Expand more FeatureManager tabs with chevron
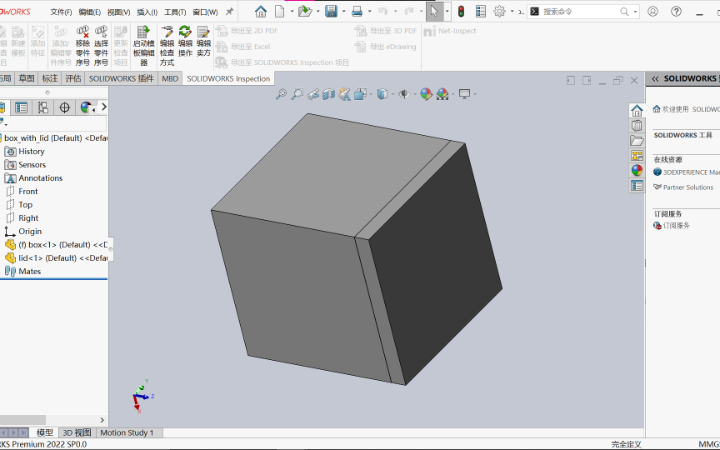This screenshot has height=450, width=720. point(104,107)
